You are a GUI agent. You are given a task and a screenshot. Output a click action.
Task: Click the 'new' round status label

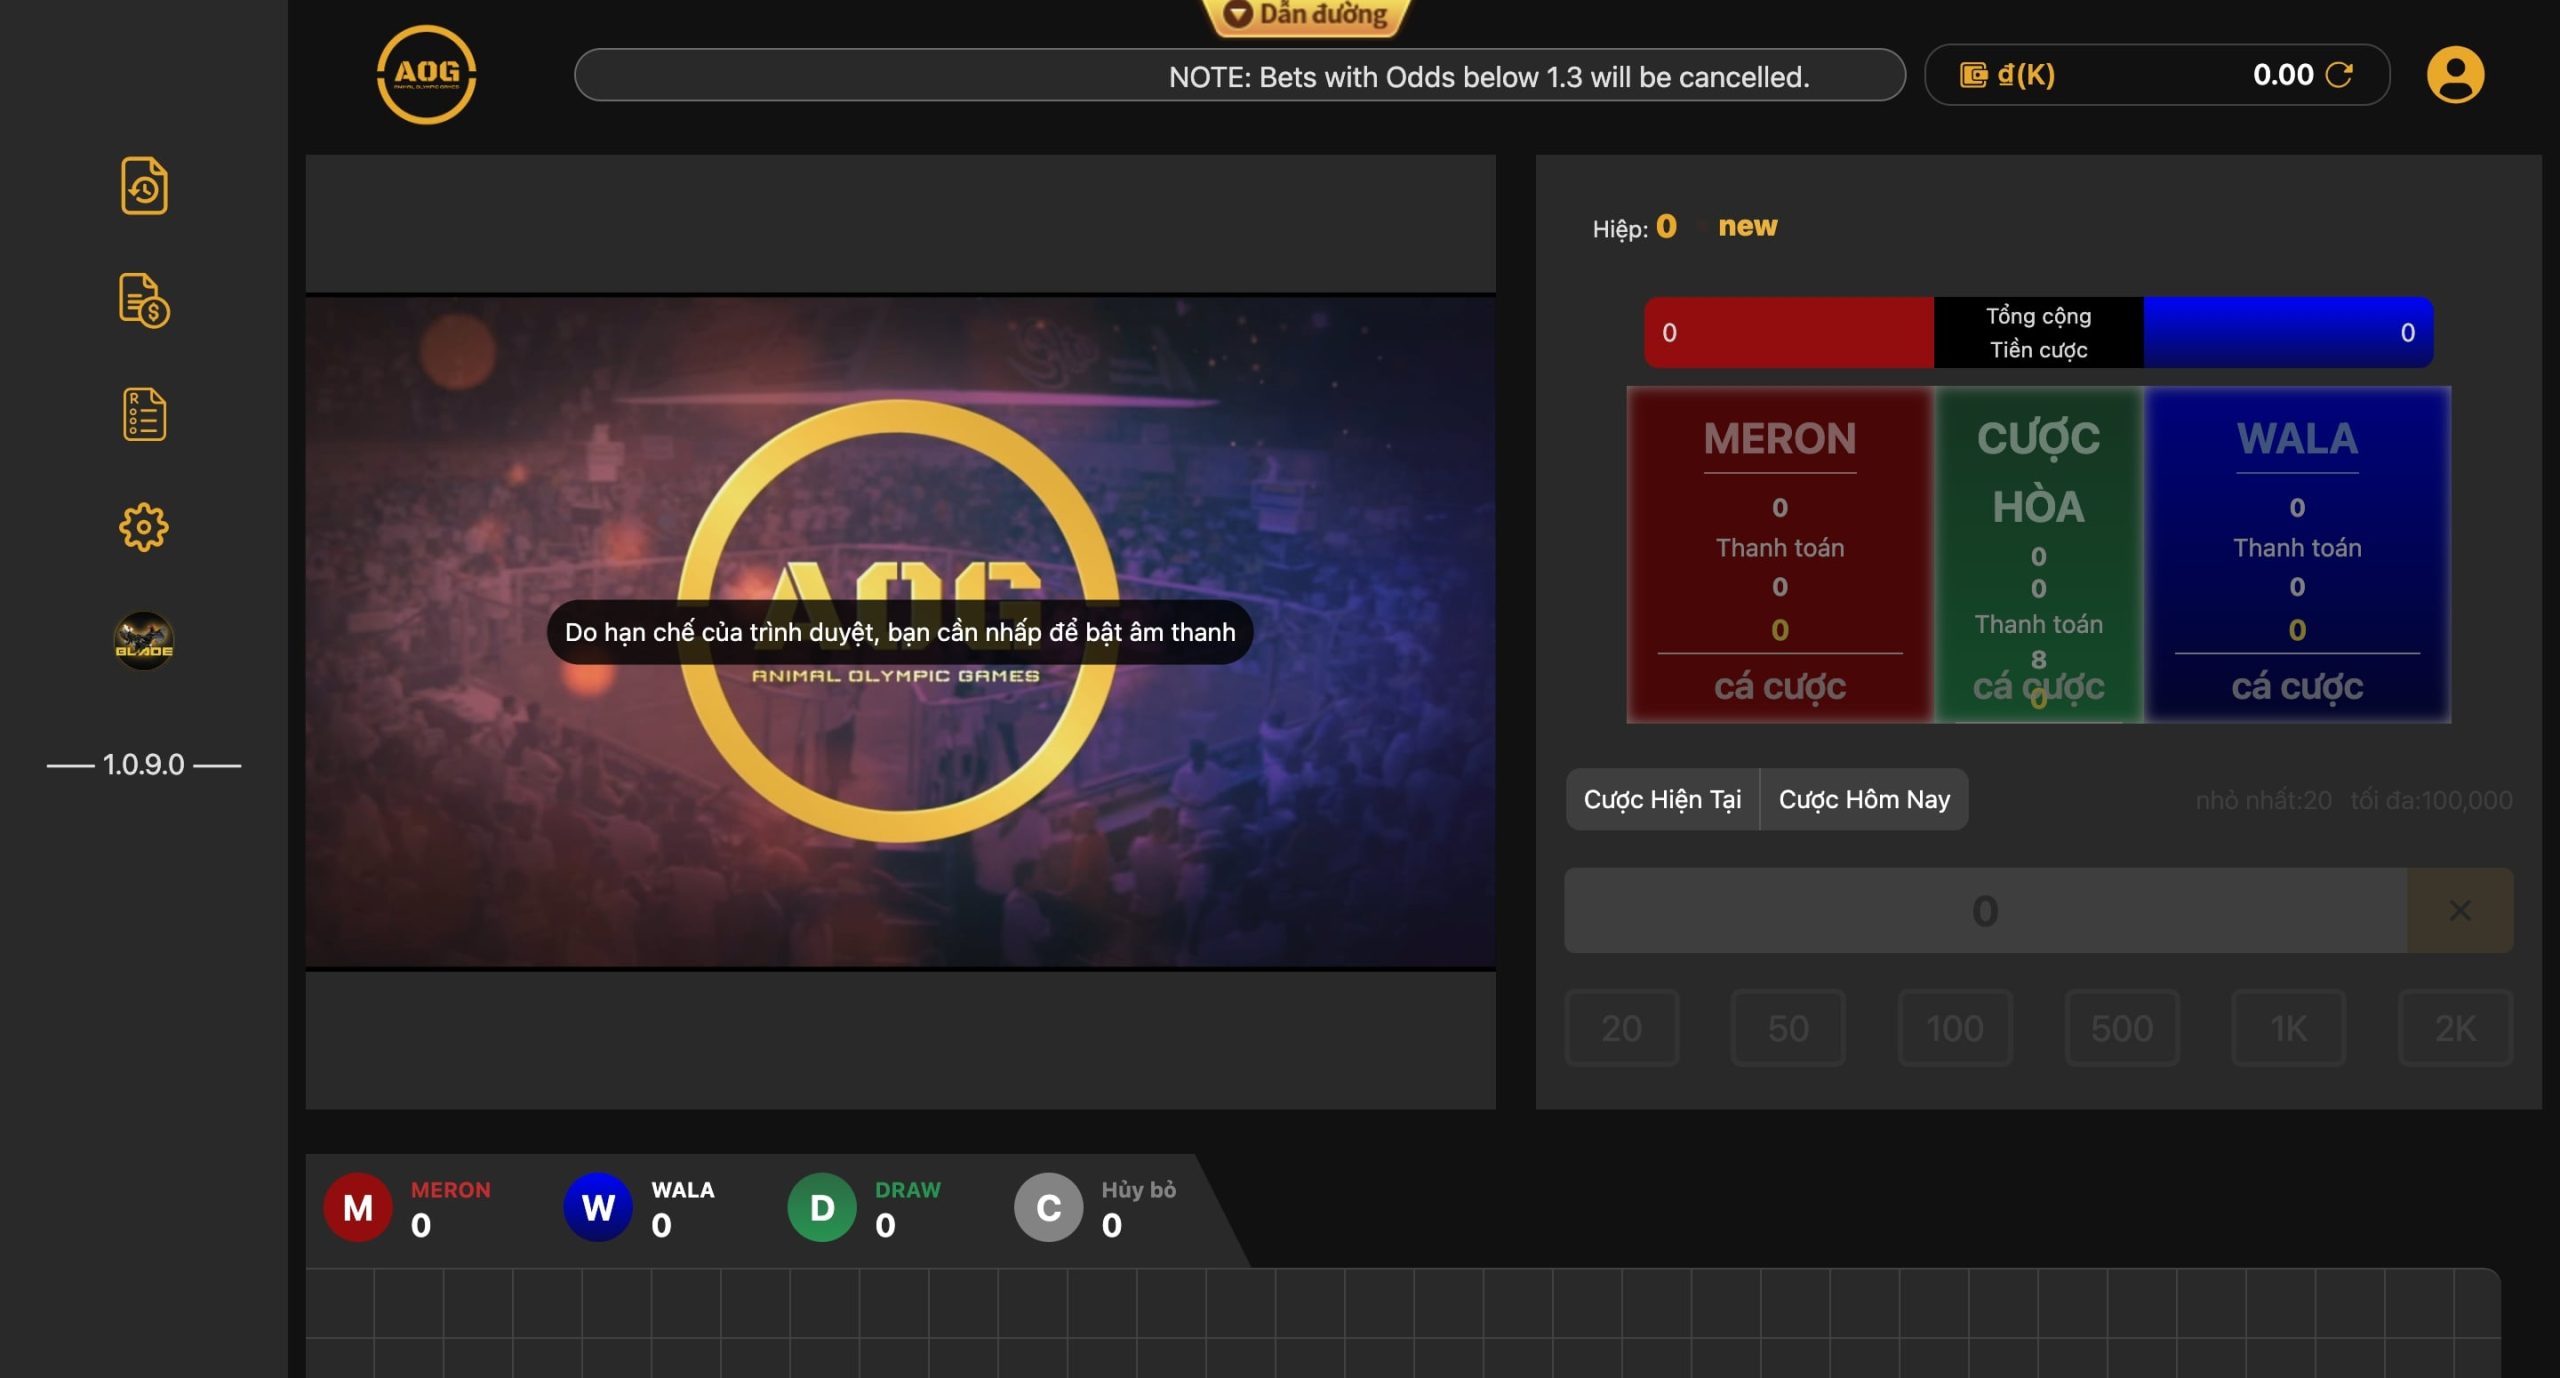pos(1748,226)
